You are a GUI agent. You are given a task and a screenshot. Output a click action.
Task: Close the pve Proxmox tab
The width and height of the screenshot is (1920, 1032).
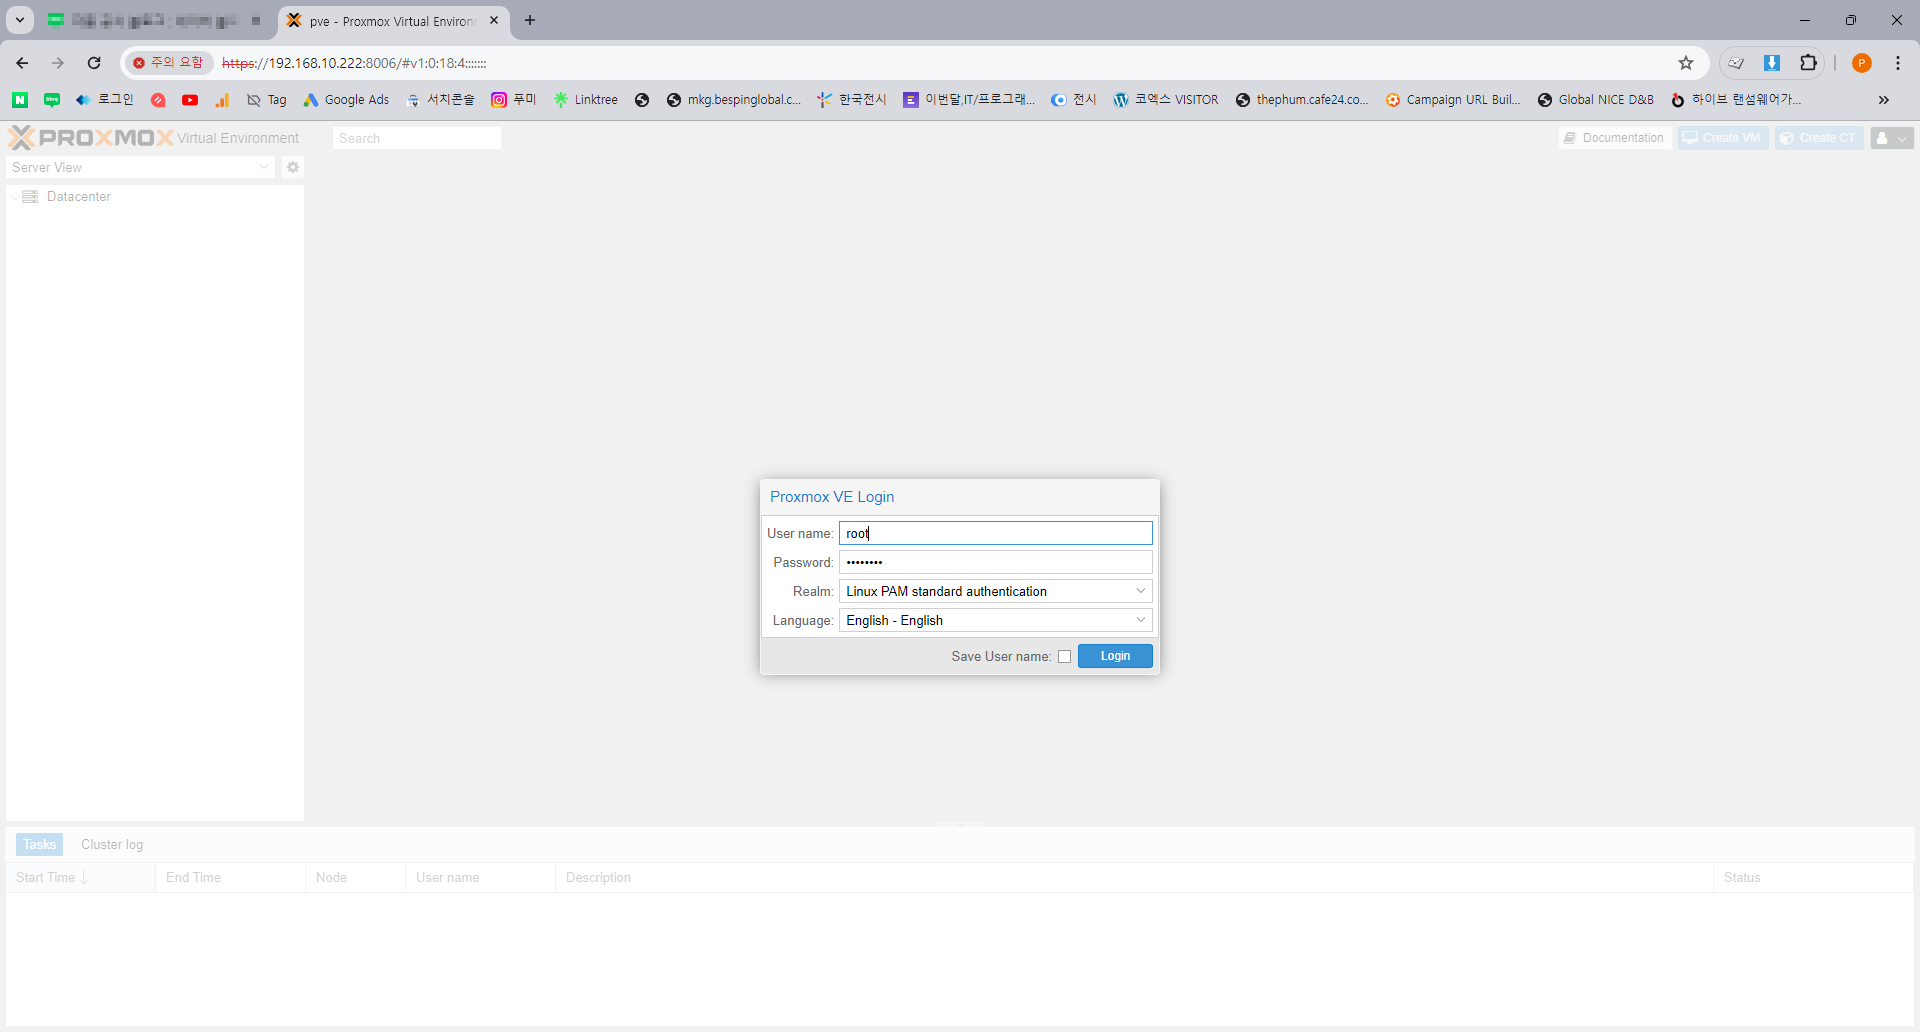click(x=494, y=20)
